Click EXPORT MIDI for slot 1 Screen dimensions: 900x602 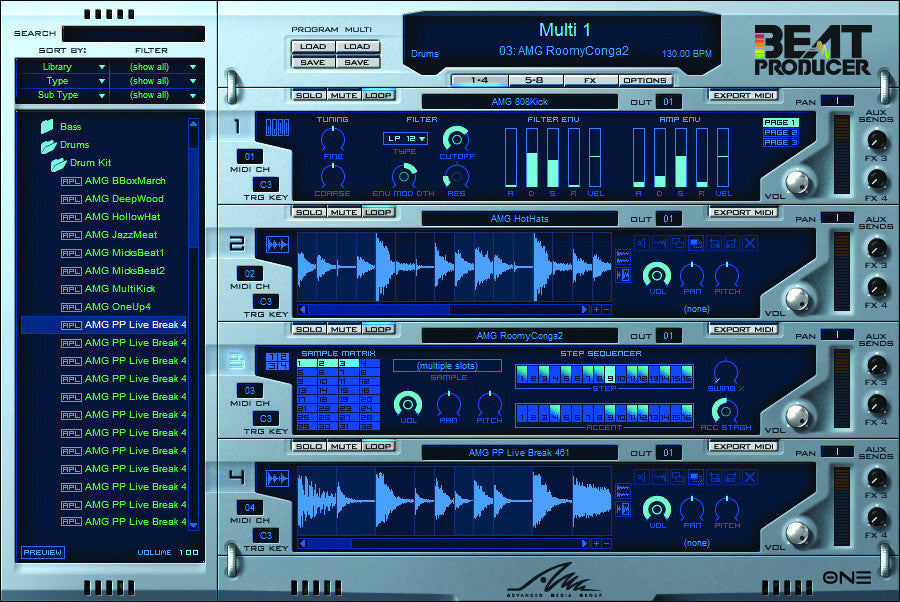click(743, 95)
